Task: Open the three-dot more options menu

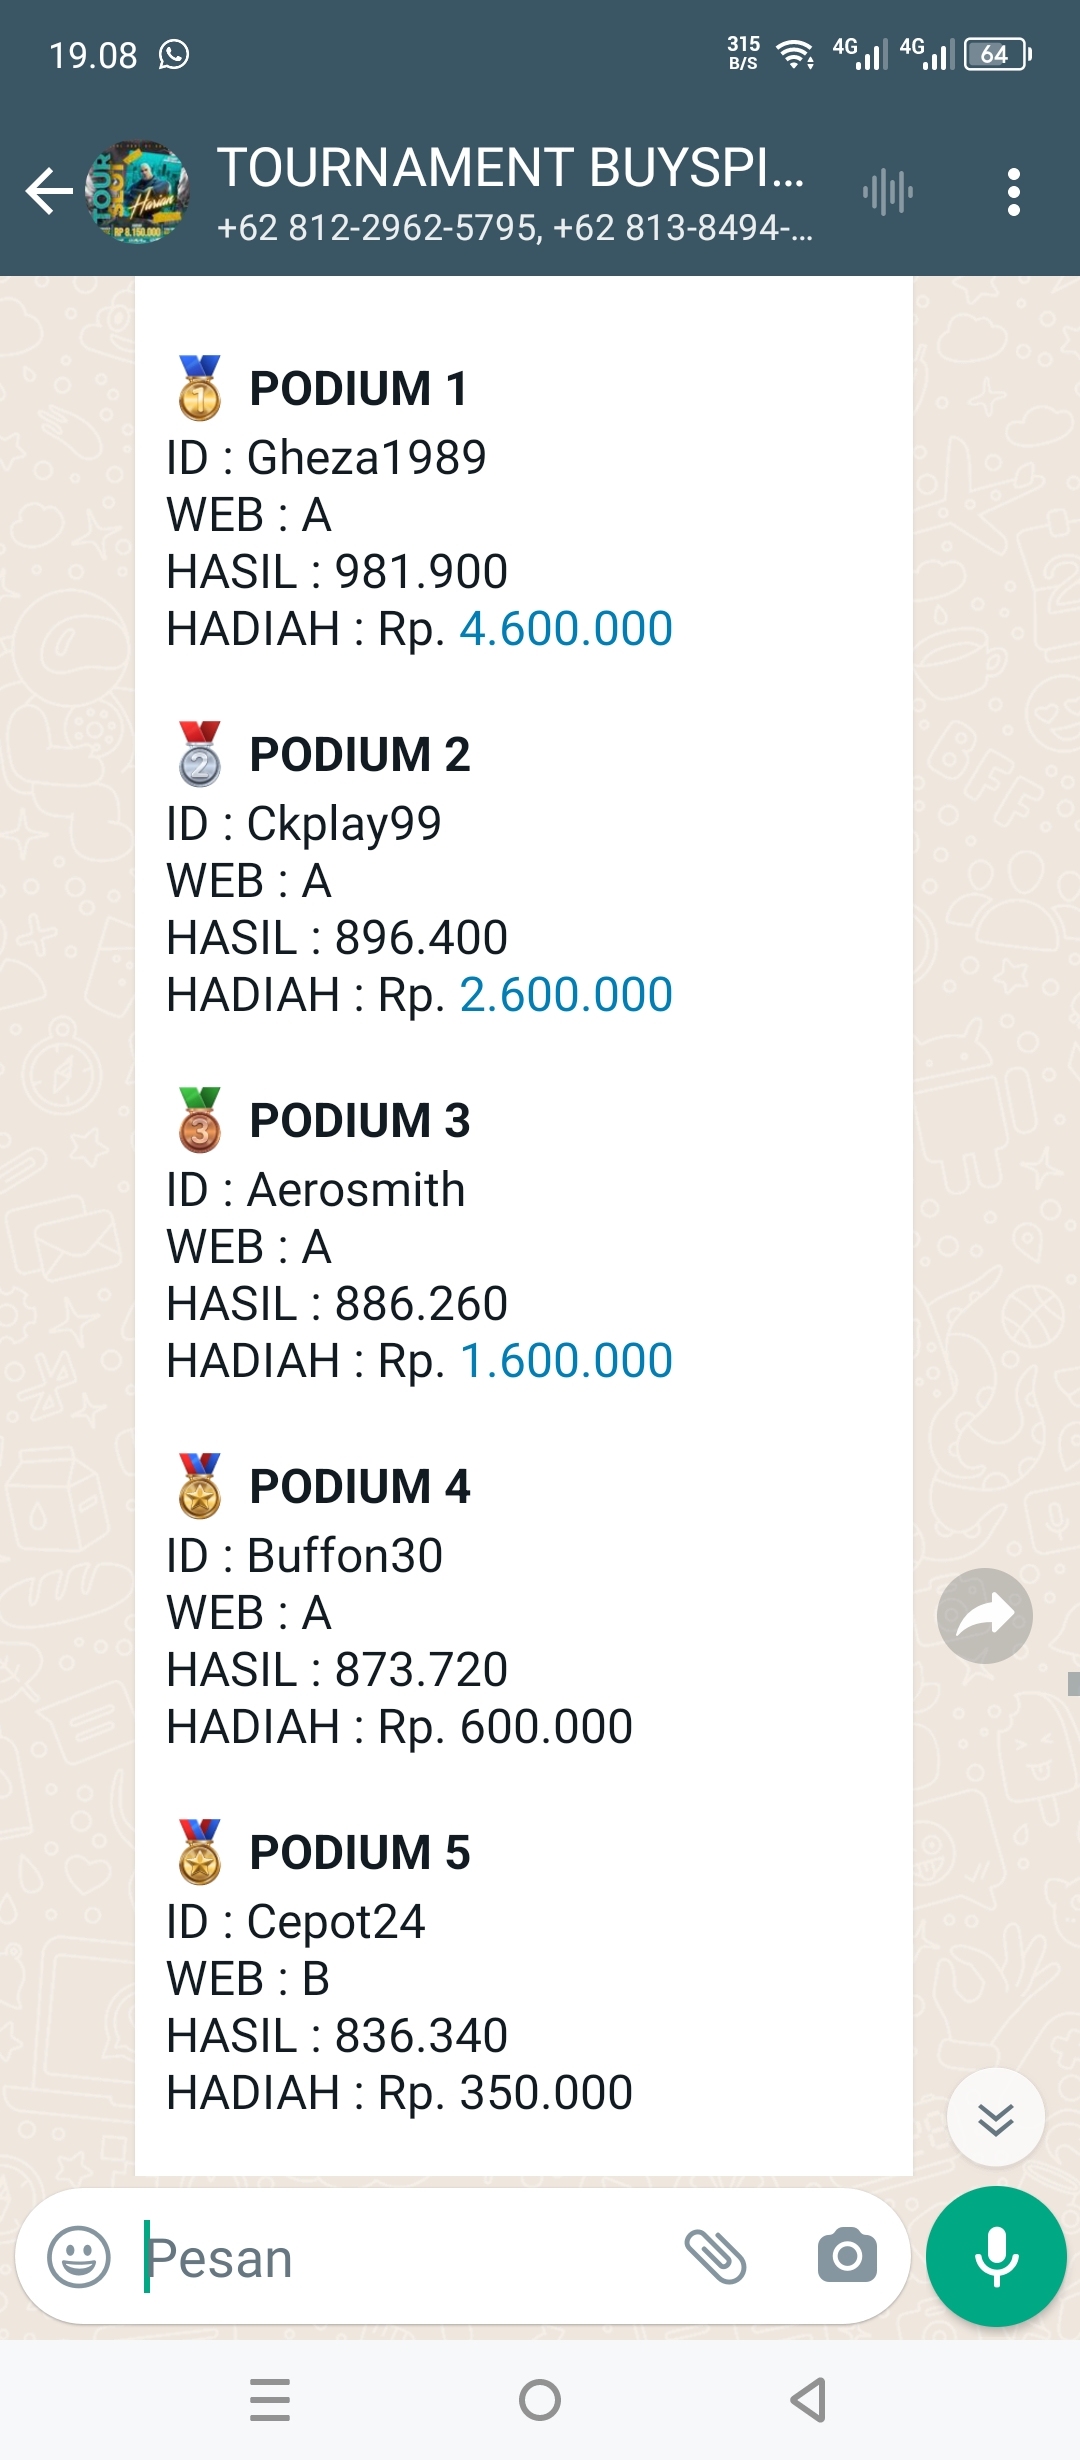Action: (1013, 192)
